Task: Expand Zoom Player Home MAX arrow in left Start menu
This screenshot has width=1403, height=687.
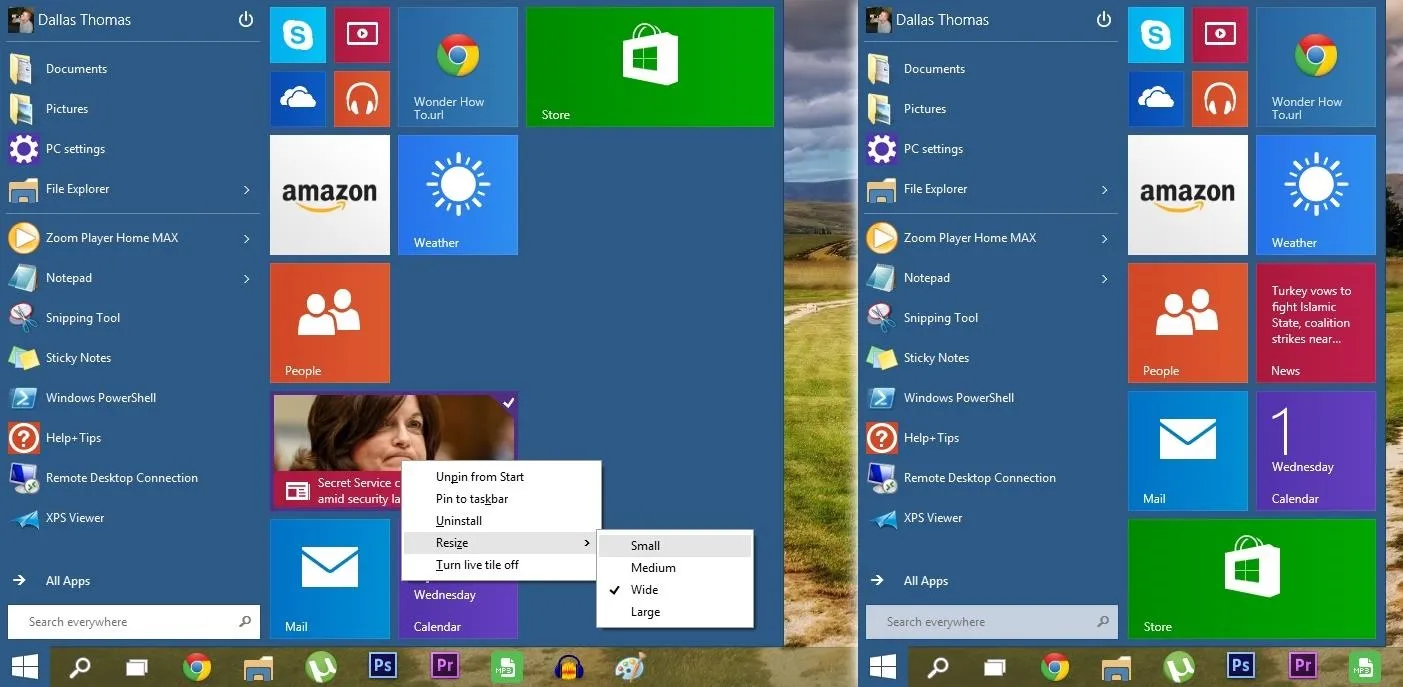Action: coord(247,238)
